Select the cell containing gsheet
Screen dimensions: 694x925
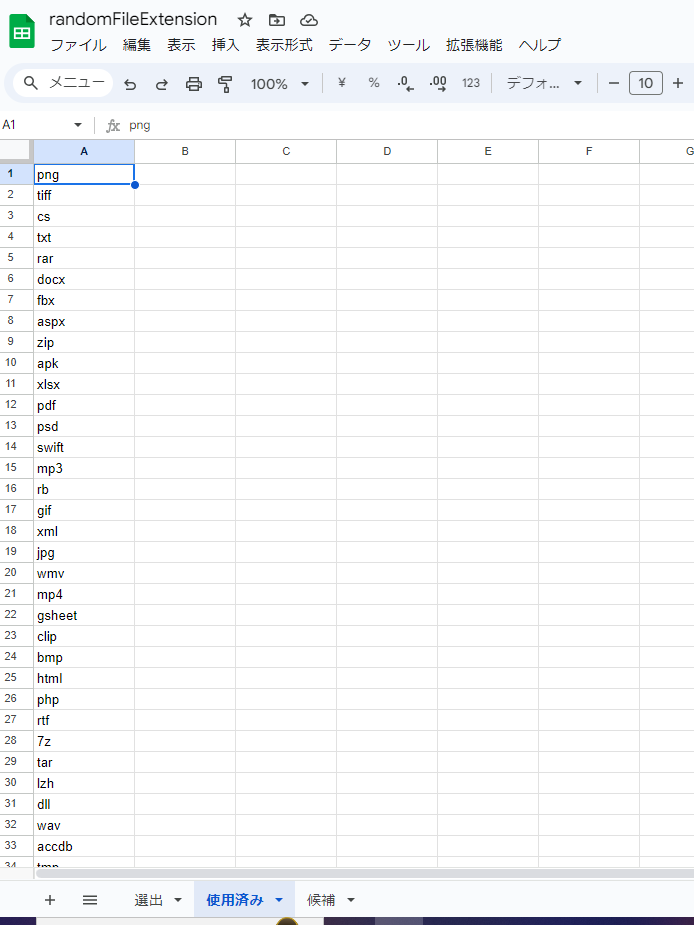click(x=84, y=615)
